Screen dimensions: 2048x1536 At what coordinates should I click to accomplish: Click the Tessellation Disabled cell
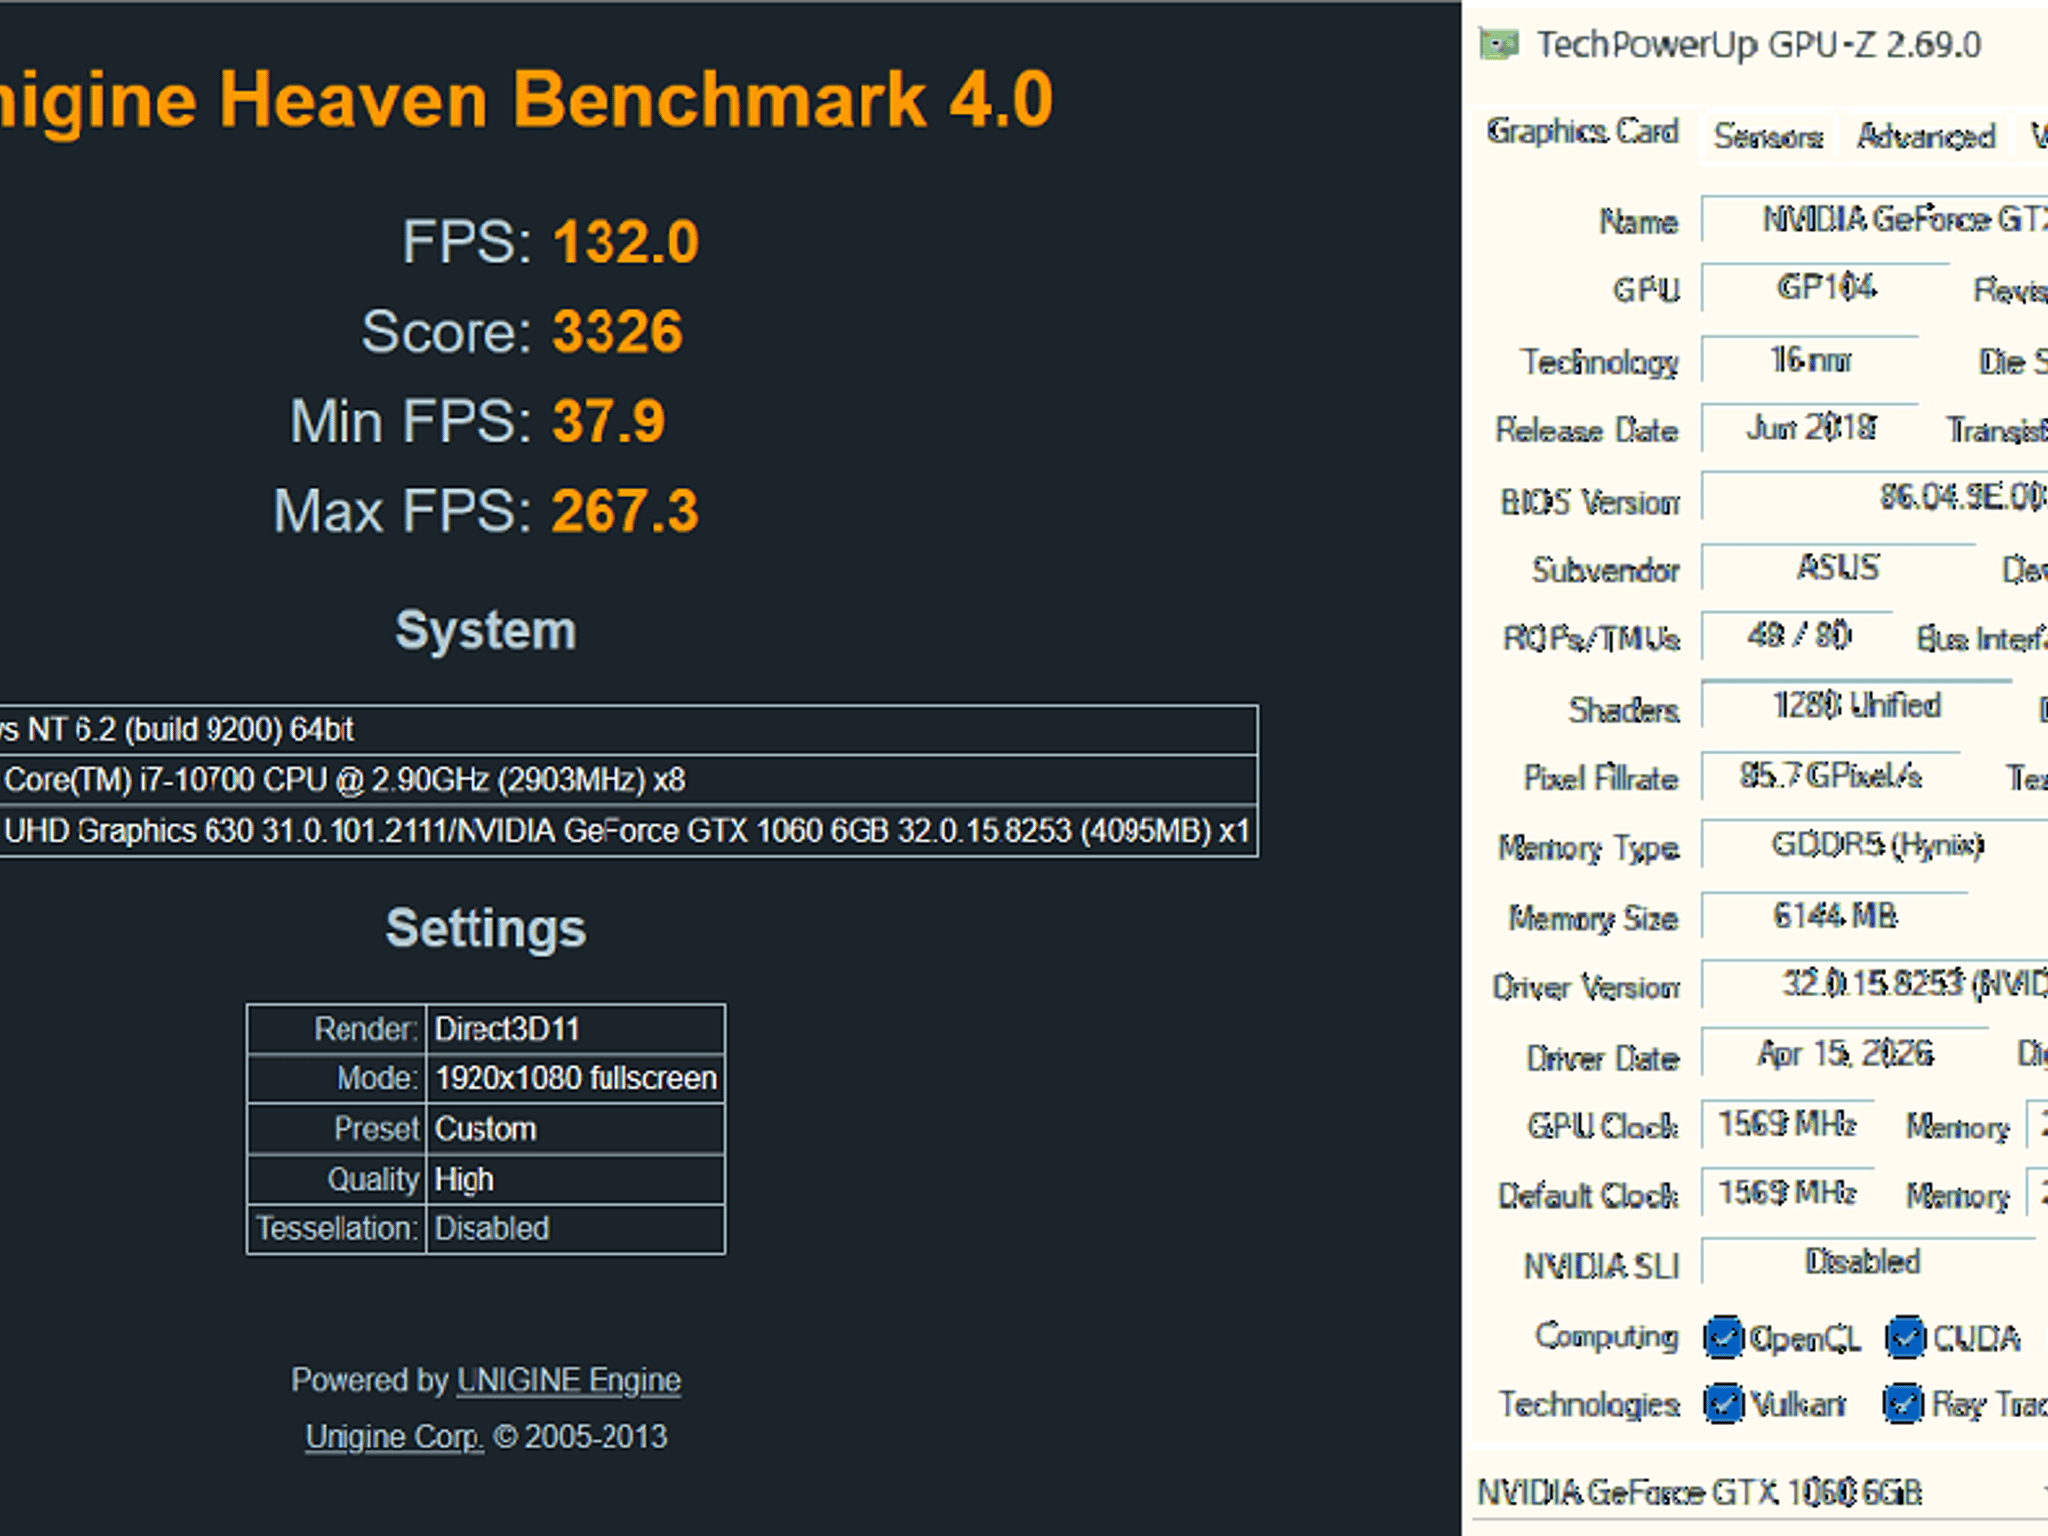(x=575, y=1229)
